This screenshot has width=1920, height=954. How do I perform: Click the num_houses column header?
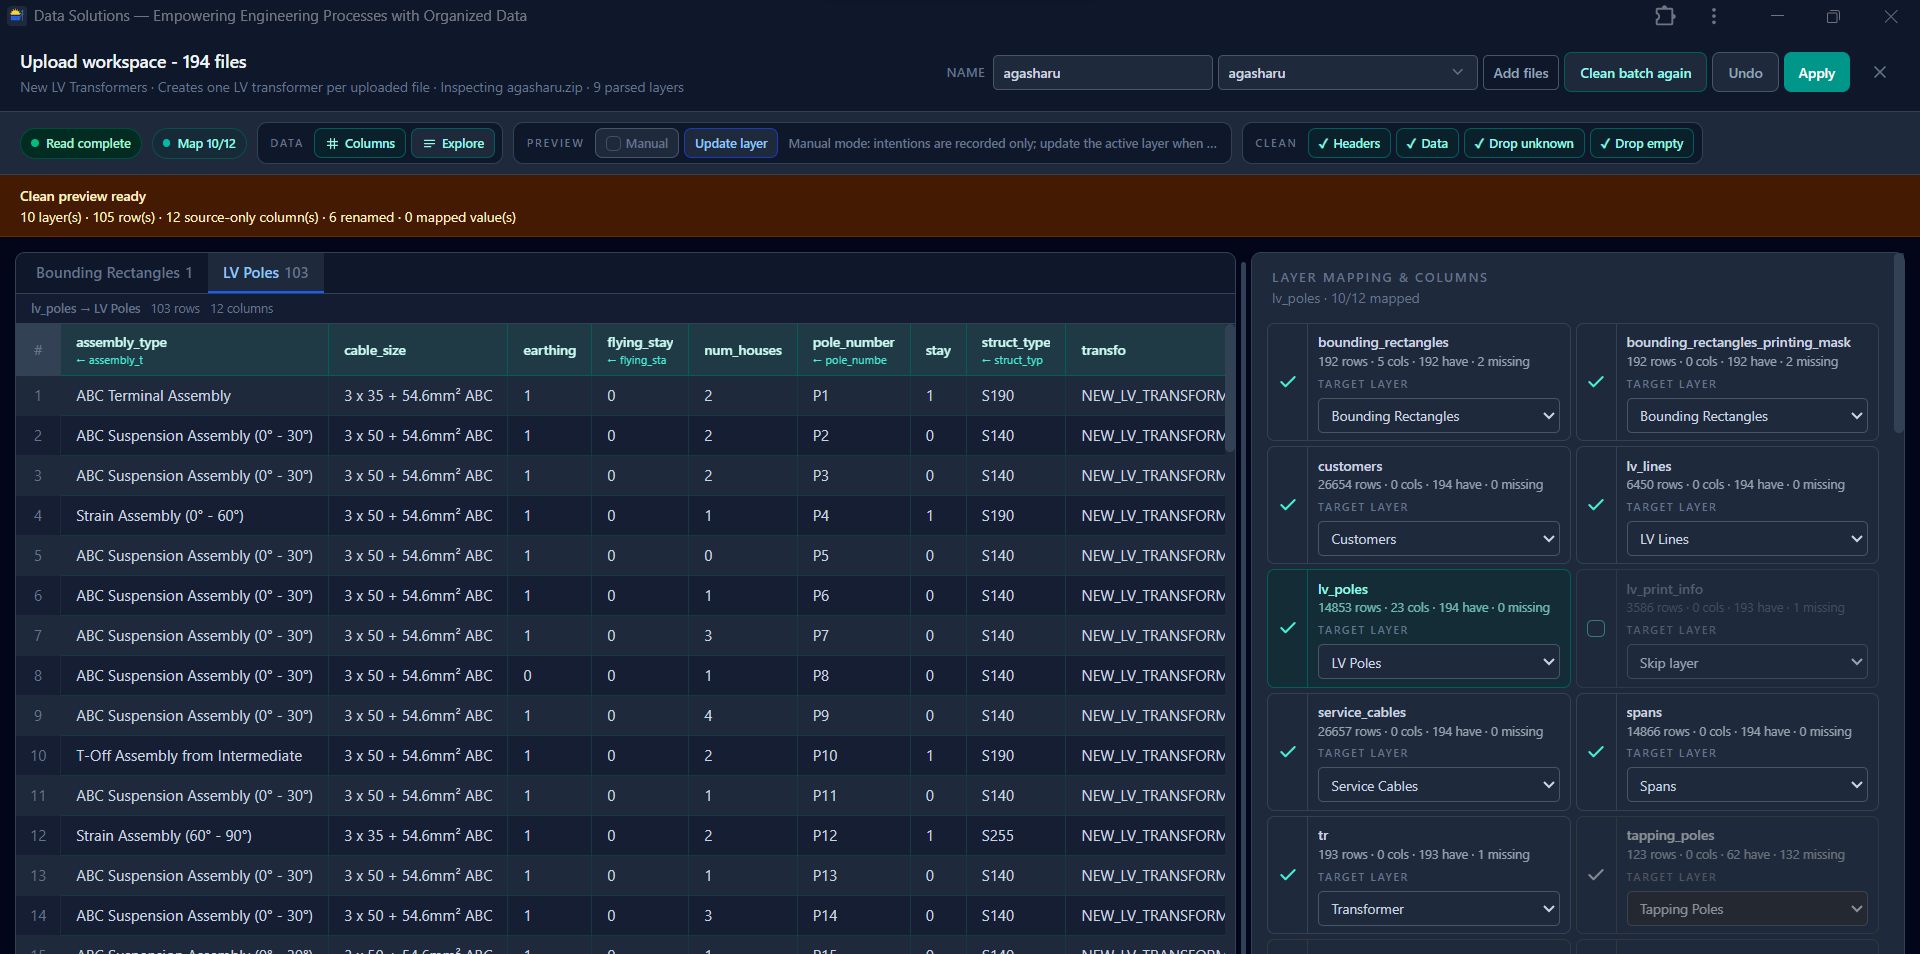[742, 350]
